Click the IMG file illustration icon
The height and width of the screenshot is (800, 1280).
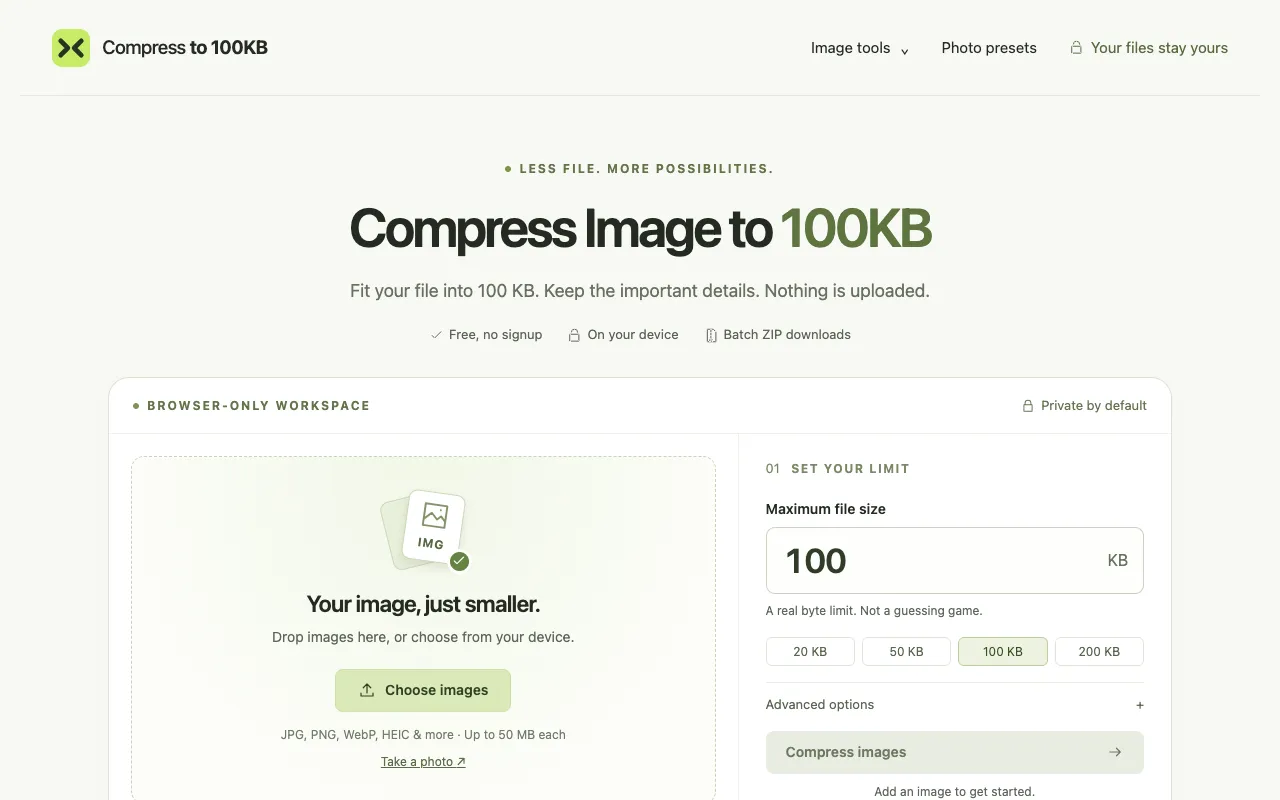(x=425, y=531)
